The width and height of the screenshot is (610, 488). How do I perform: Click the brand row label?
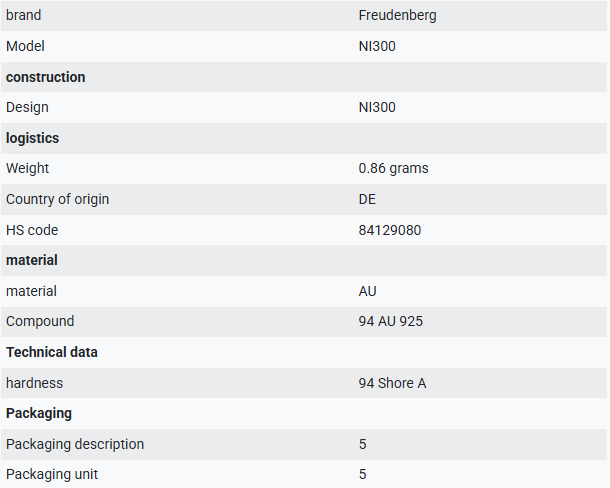pos(24,16)
